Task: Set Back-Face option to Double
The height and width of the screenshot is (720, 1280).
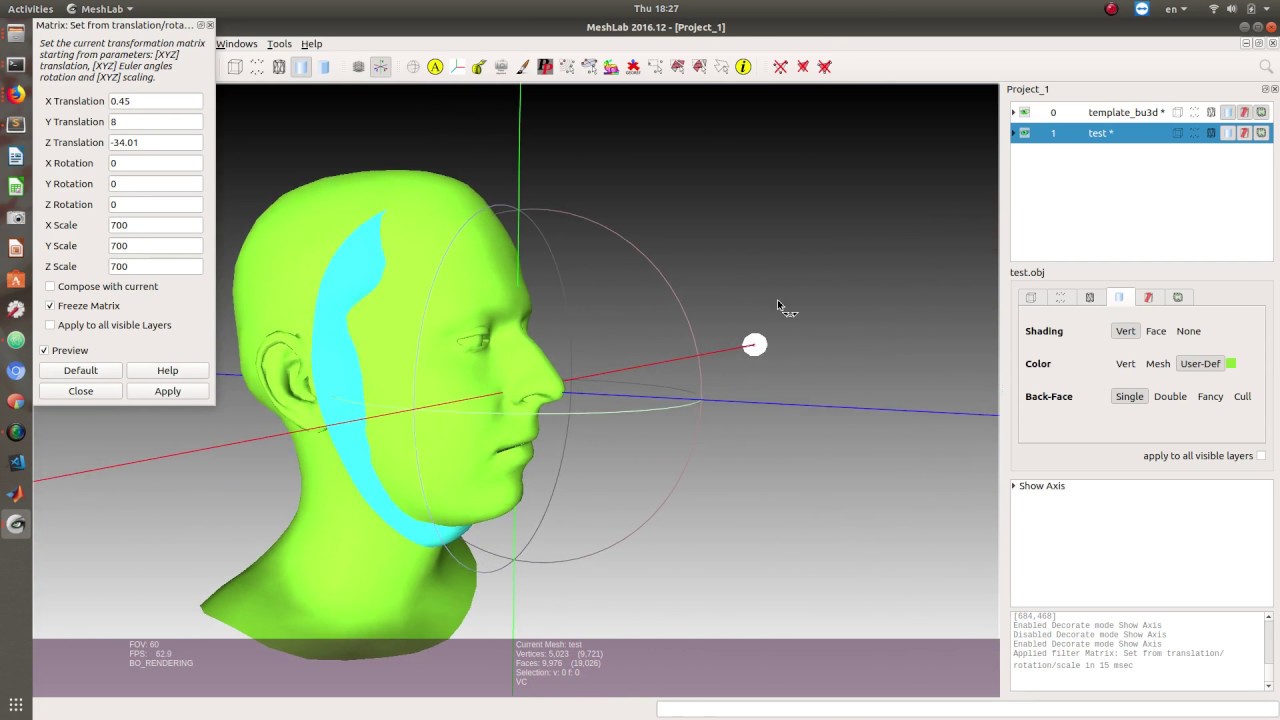Action: coord(1170,396)
